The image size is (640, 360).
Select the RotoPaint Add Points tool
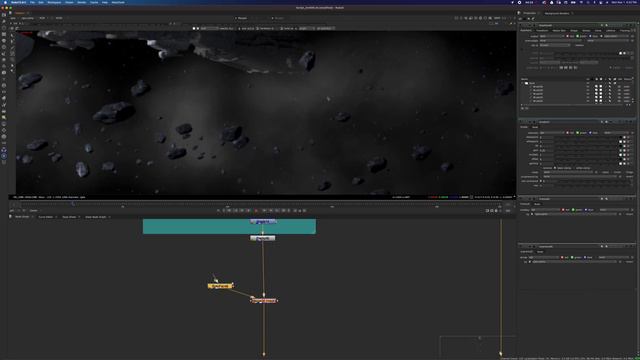point(12,41)
